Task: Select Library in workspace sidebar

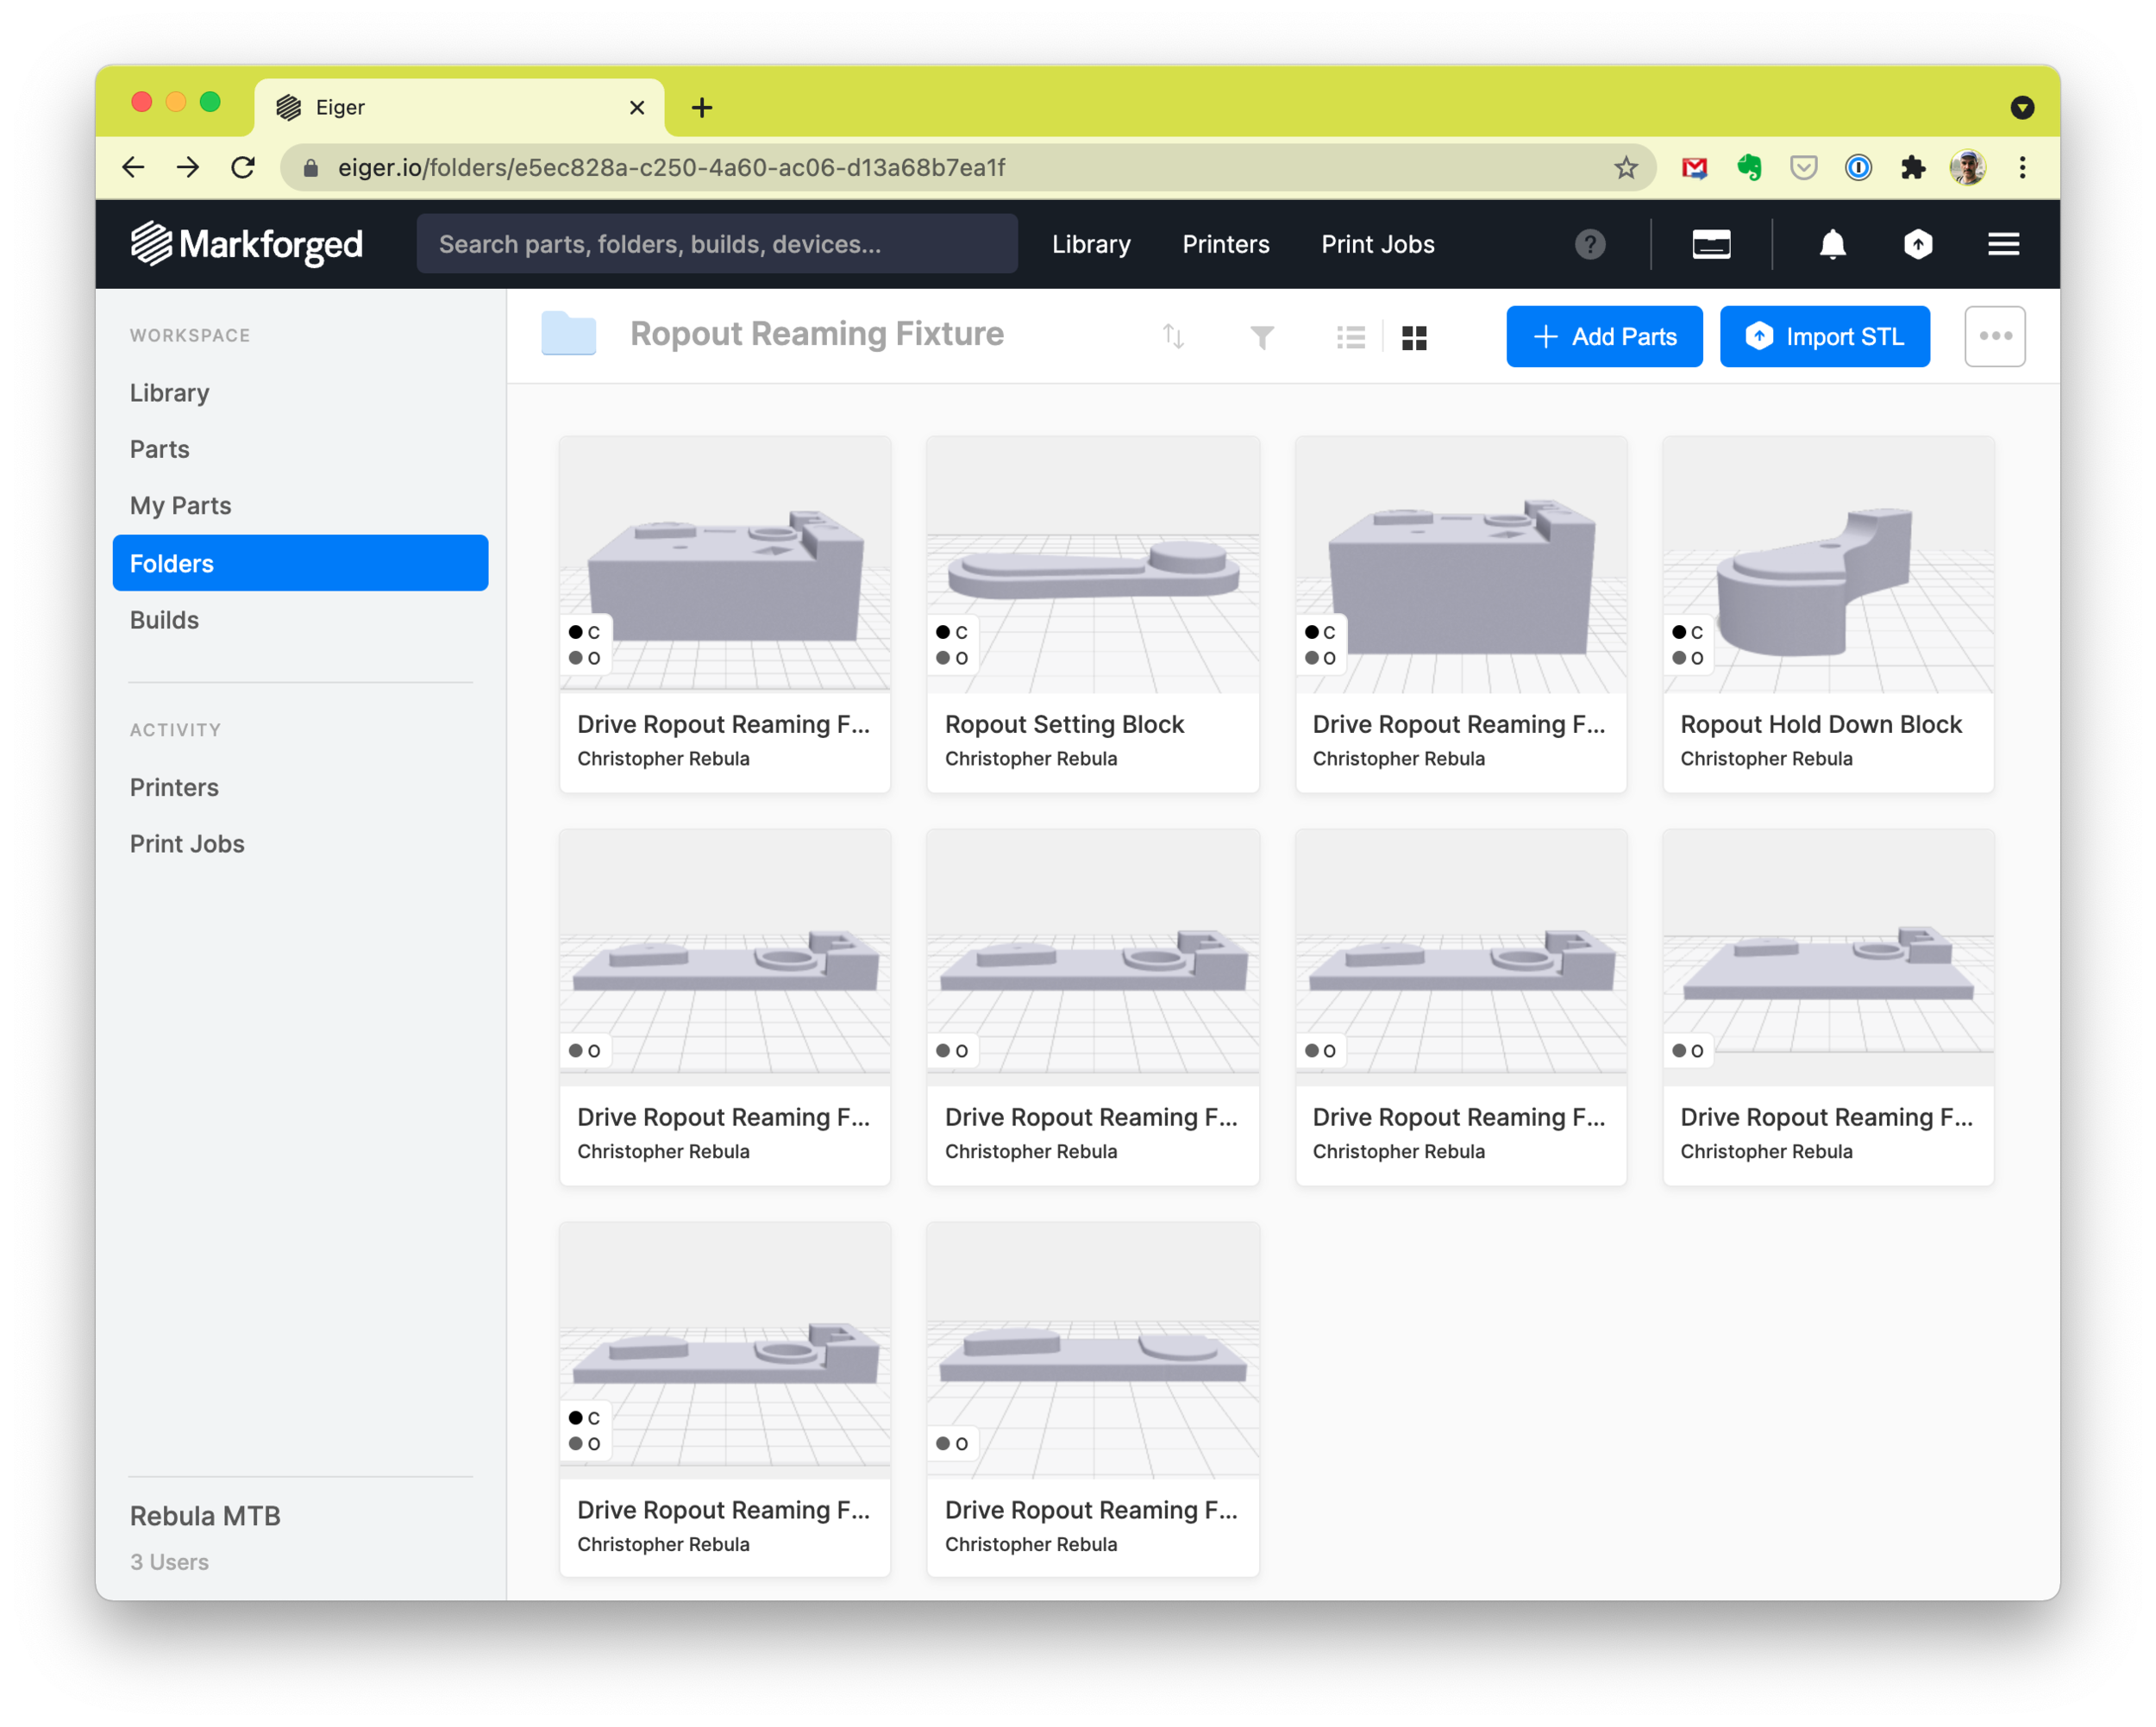Action: [170, 393]
